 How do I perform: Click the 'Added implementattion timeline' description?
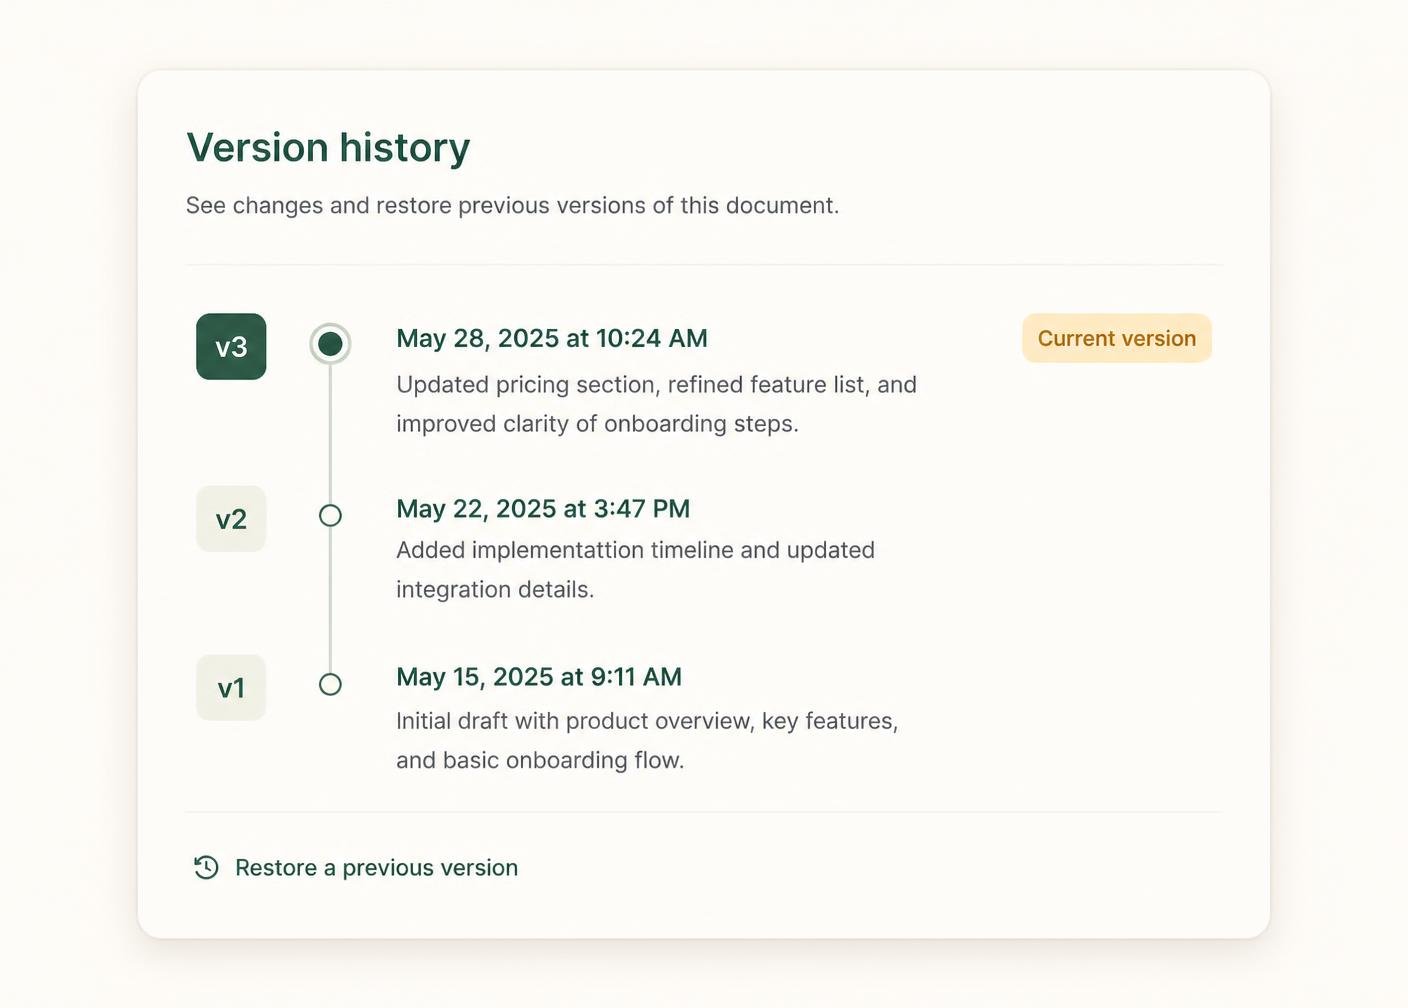click(635, 570)
